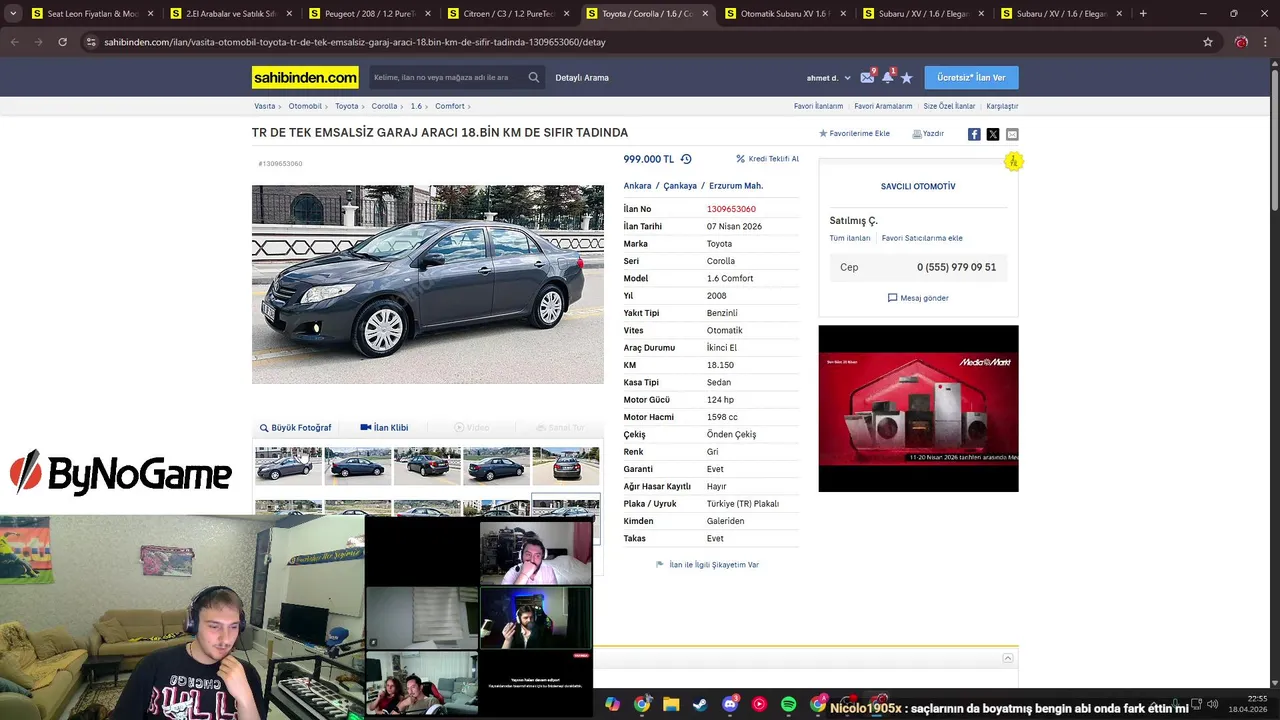Open Spotify from the taskbar
The height and width of the screenshot is (720, 1280).
coord(788,705)
